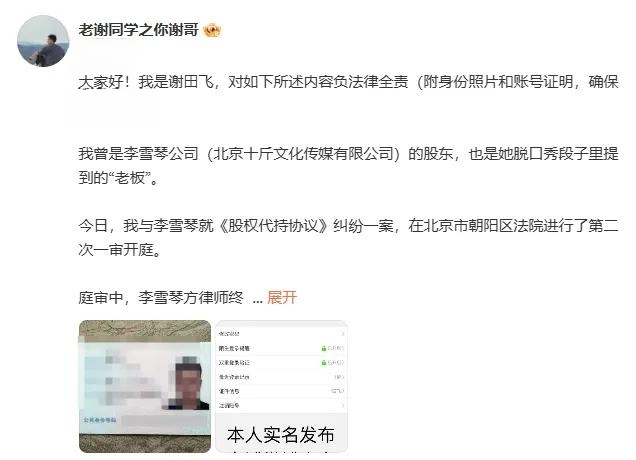Click the 北京十斤文化传媒有限公司 company name
This screenshot has width=636, height=460.
[303, 154]
